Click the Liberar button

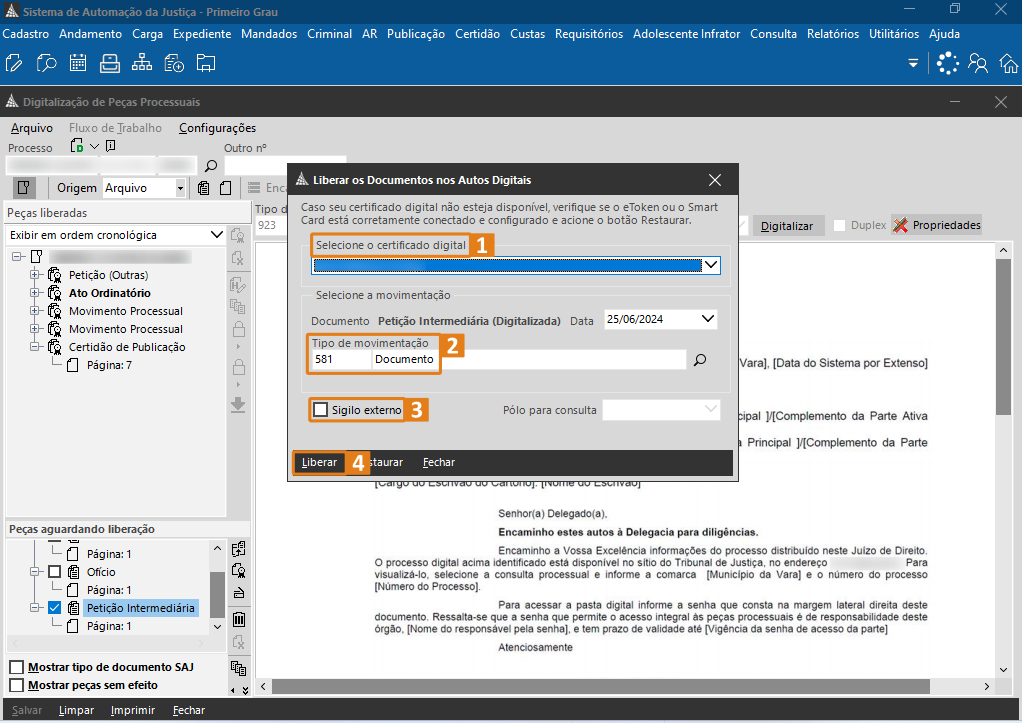pyautogui.click(x=319, y=462)
